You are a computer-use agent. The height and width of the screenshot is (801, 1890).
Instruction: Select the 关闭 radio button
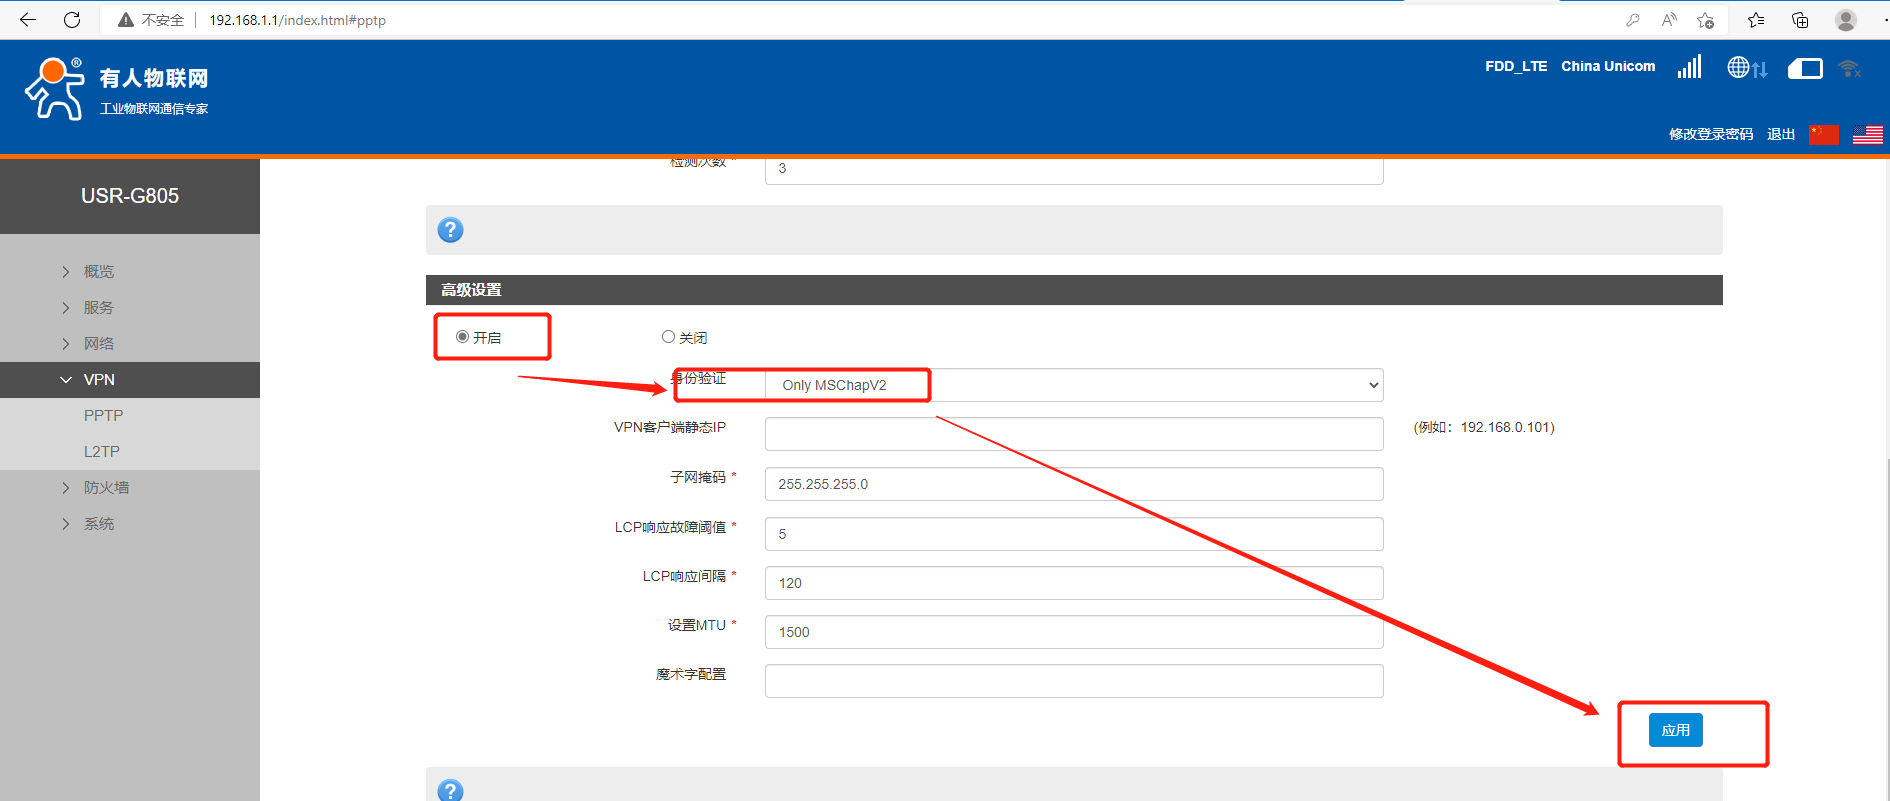point(668,337)
